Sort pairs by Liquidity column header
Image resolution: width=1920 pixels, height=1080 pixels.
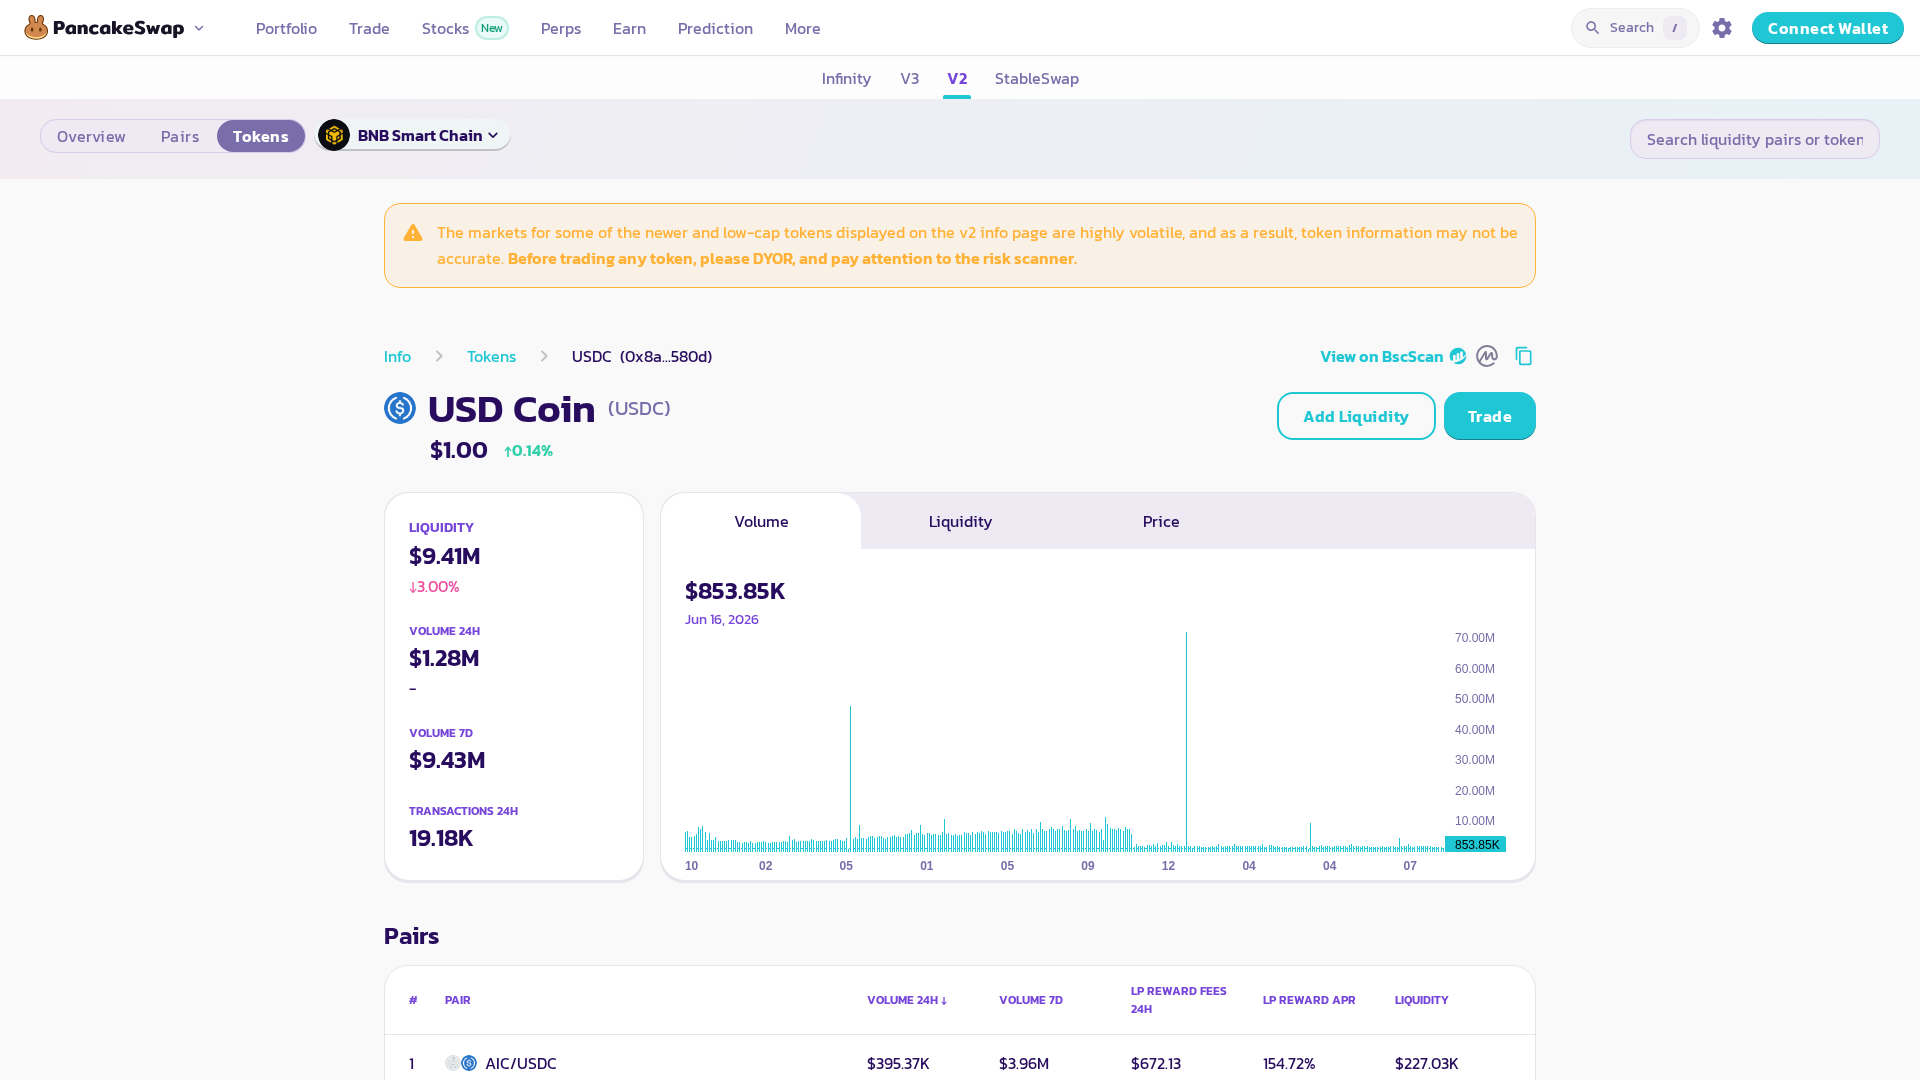click(x=1421, y=1000)
